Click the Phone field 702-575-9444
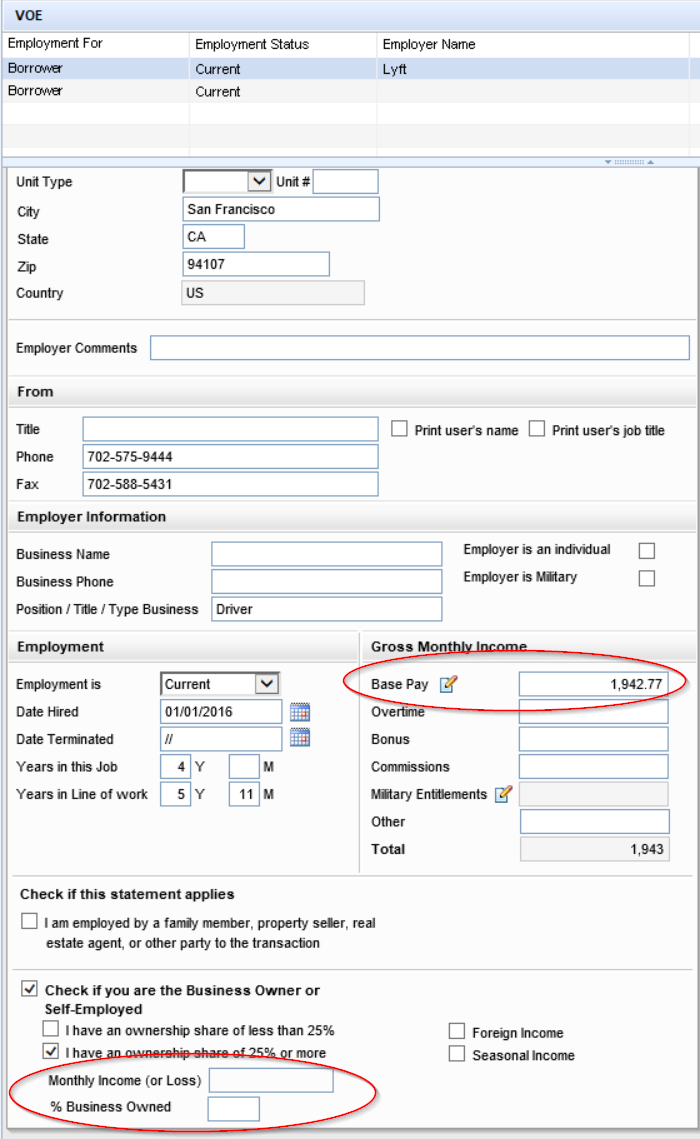 (x=230, y=457)
